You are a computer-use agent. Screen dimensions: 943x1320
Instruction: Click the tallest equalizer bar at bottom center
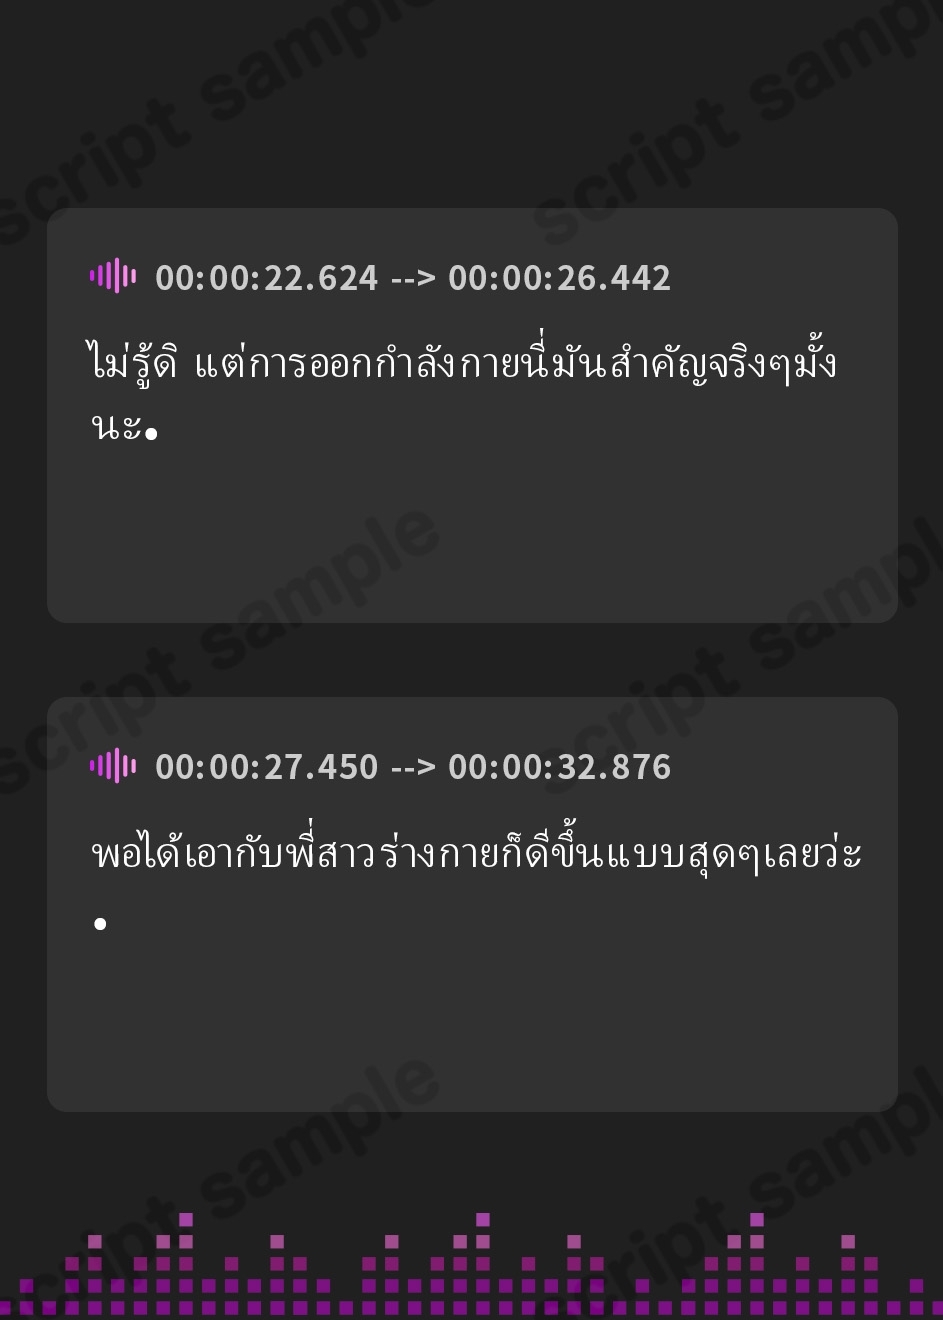(x=483, y=1264)
